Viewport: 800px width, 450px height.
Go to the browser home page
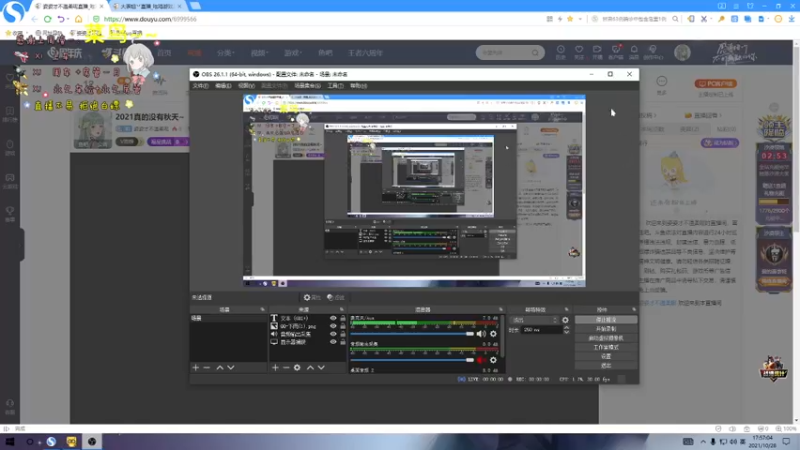pyautogui.click(x=79, y=19)
